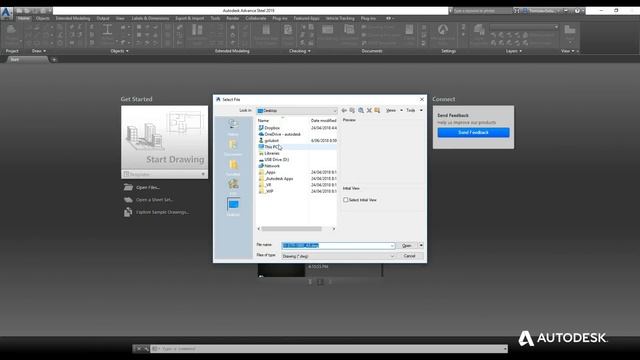Click the Open button in the Select File dialog

pyautogui.click(x=407, y=245)
